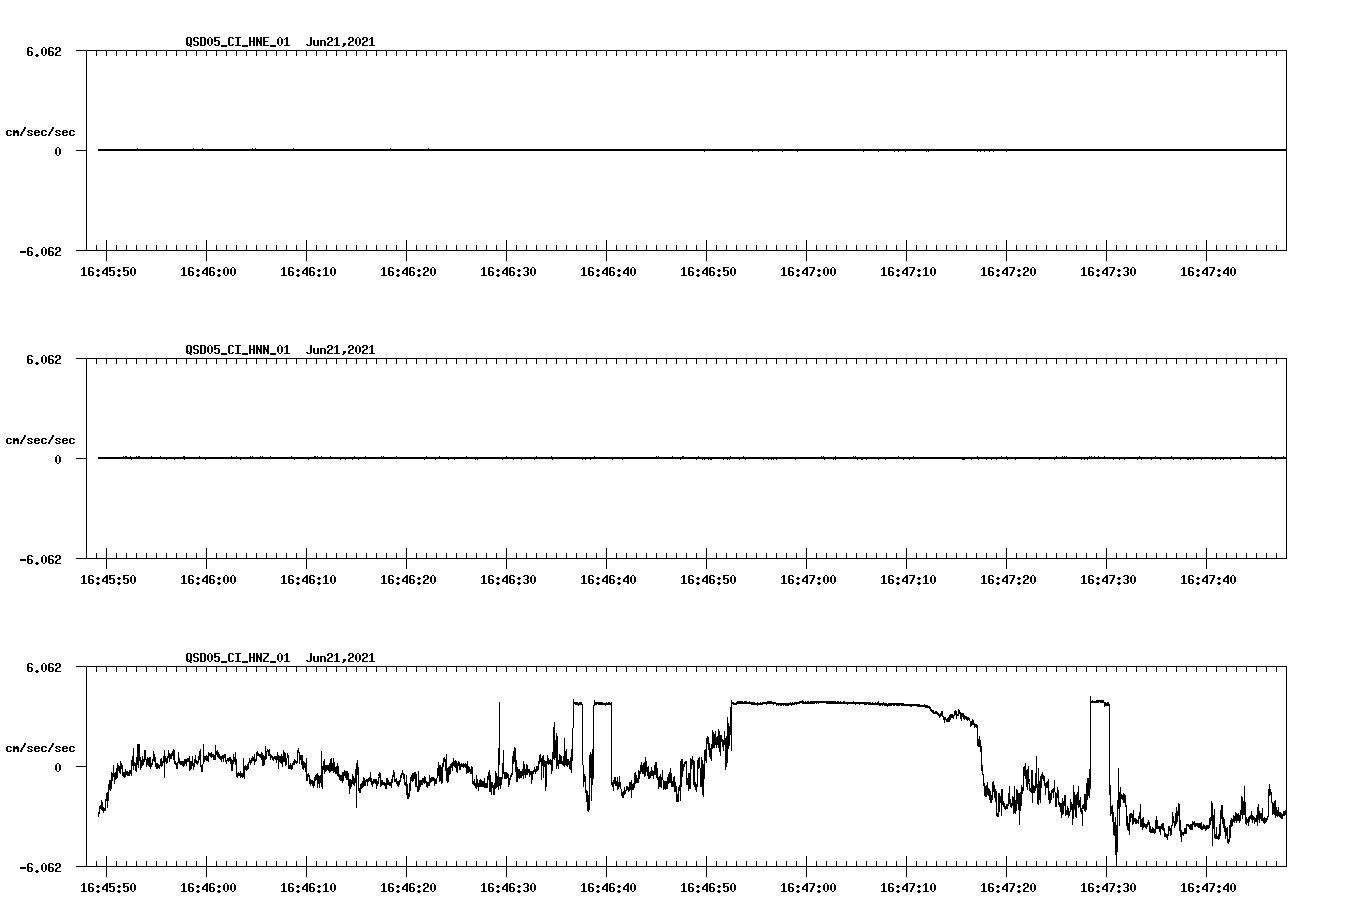Click the -6.062 lower limit of HNN plot
Screen dimensions: 1358x924
(41, 559)
